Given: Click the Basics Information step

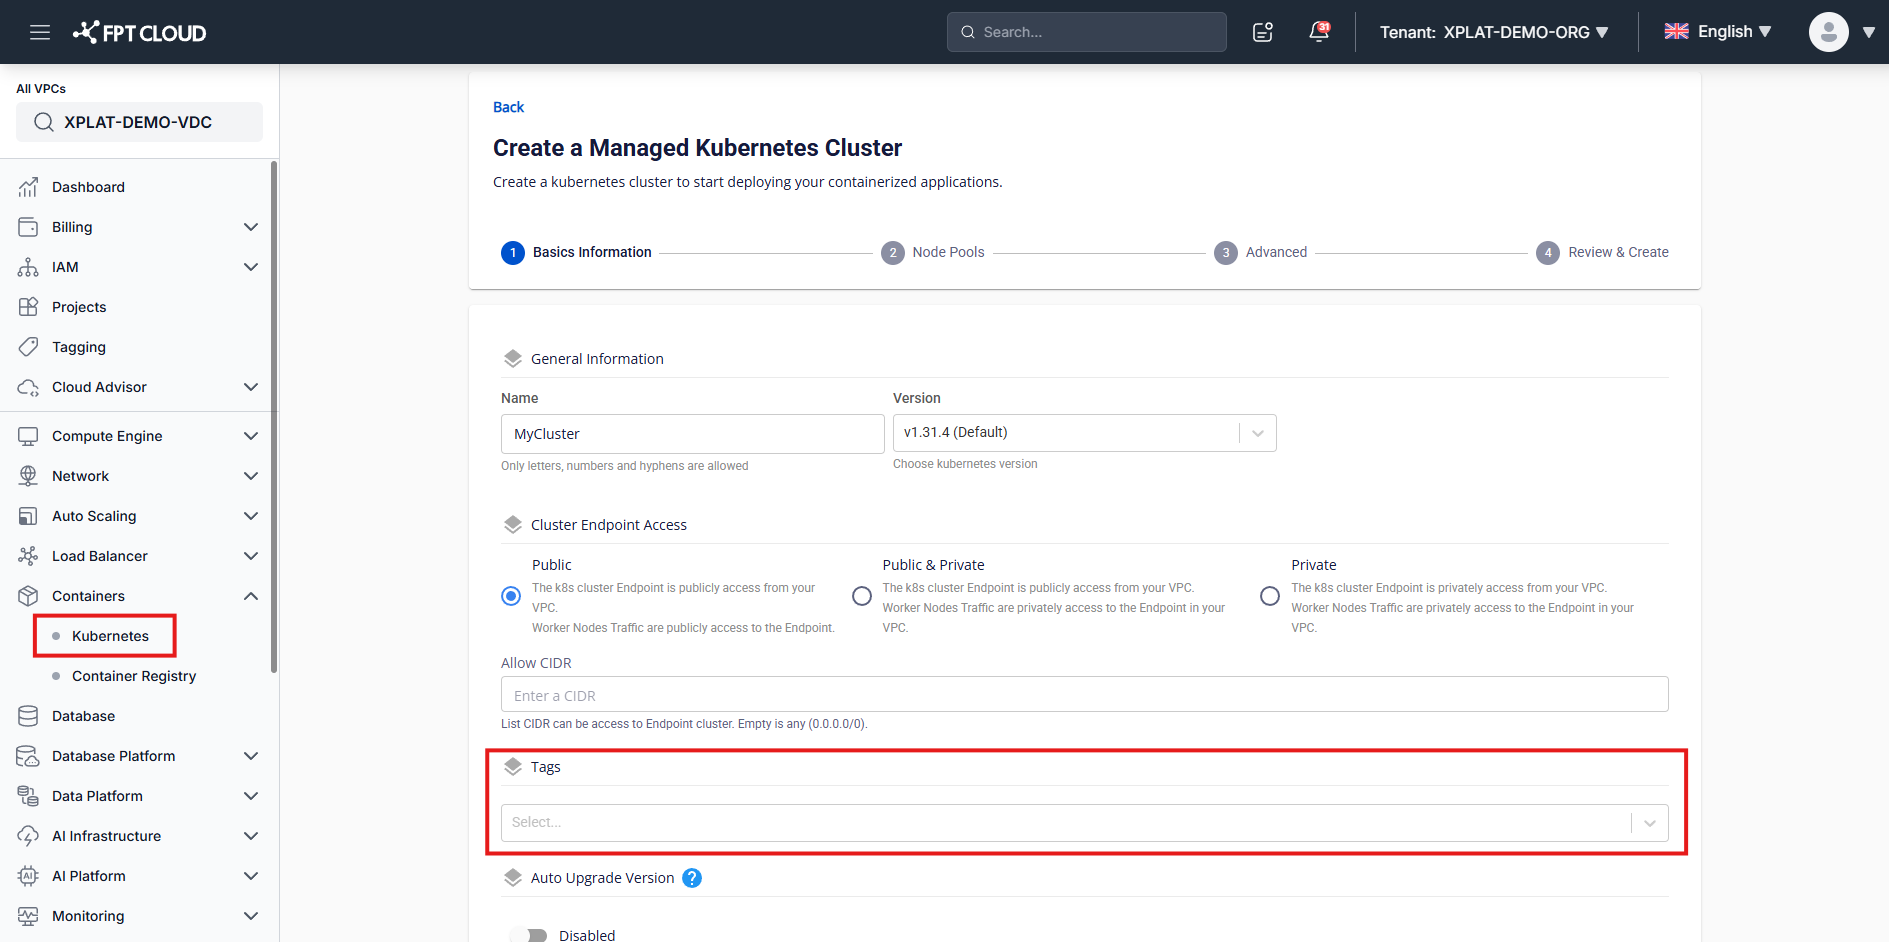Looking at the screenshot, I should click(576, 252).
